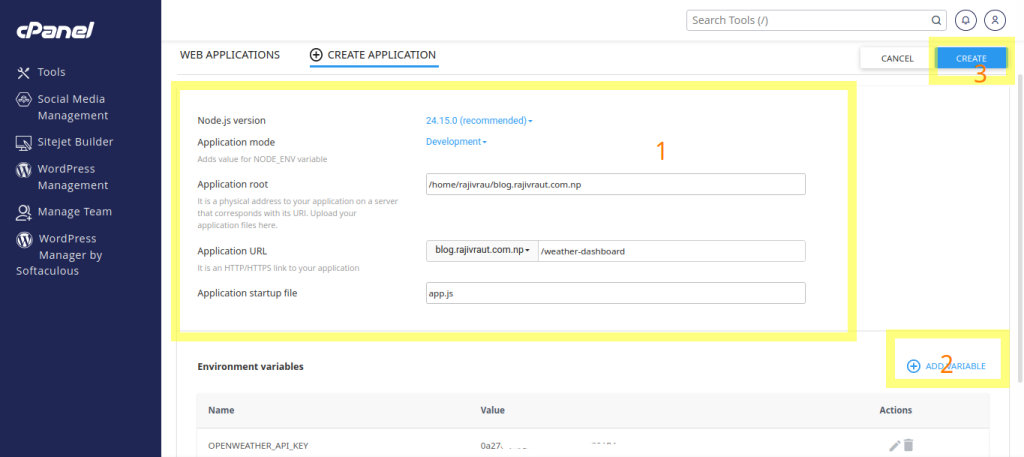
Task: Click the Add Variable plus icon
Action: 913,366
